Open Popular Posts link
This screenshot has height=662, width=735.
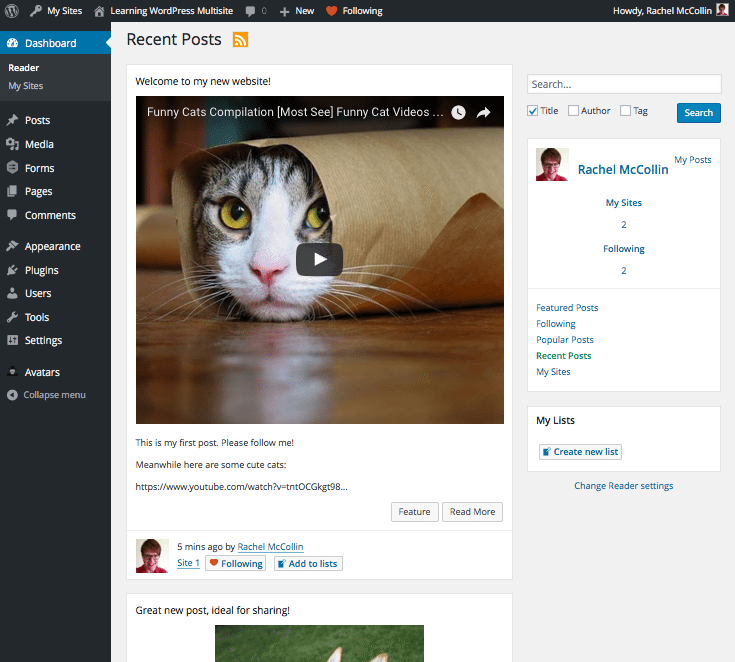[565, 339]
